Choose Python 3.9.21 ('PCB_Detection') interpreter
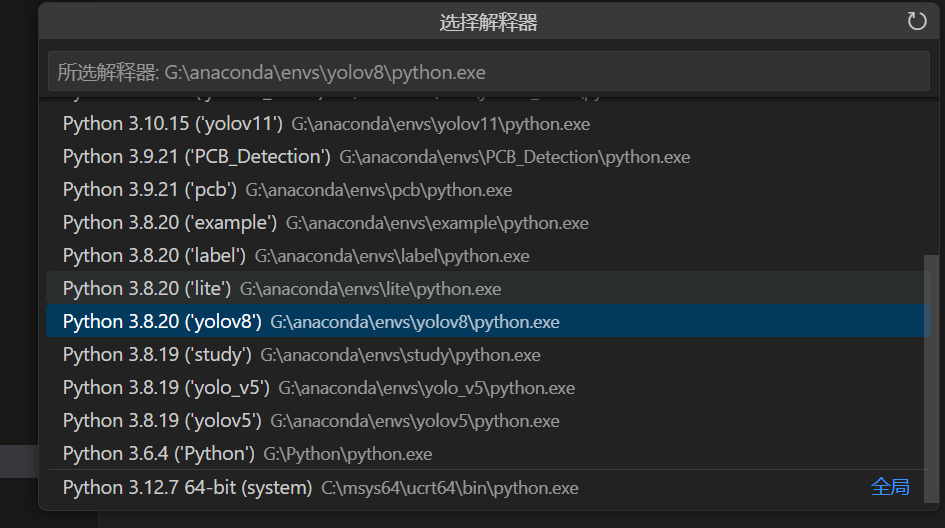The height and width of the screenshot is (528, 945). (x=488, y=157)
